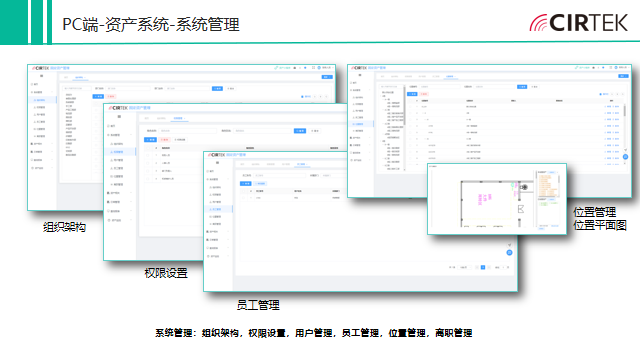Click the floor plan thumbnail image
This screenshot has width=640, height=360.
tap(497, 199)
